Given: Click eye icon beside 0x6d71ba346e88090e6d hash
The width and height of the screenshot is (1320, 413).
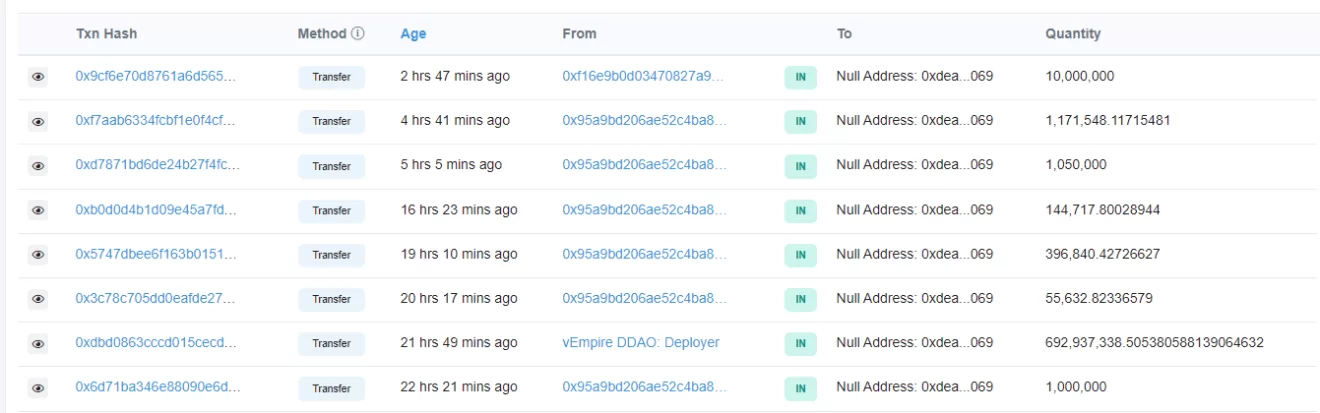Looking at the screenshot, I should point(38,388).
